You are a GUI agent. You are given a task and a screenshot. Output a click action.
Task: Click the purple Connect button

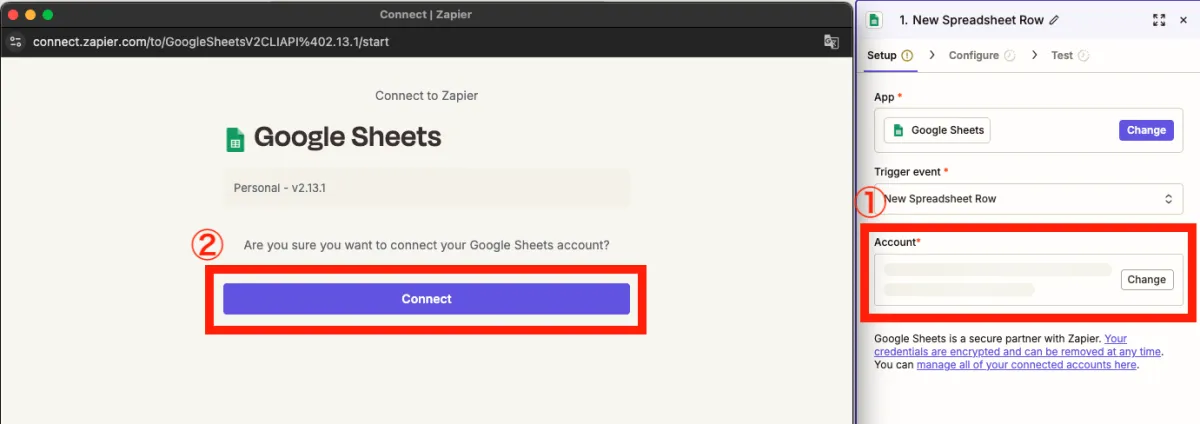pos(426,299)
